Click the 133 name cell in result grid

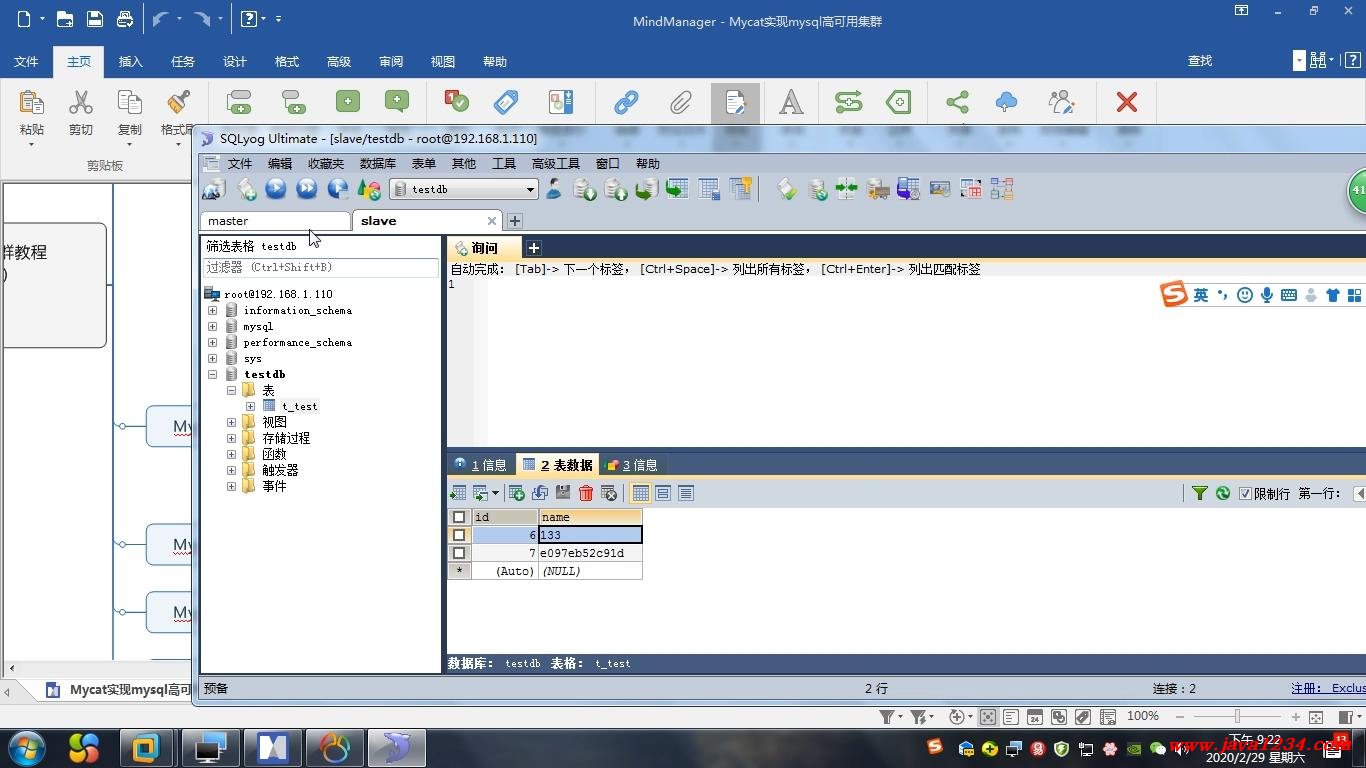point(590,535)
